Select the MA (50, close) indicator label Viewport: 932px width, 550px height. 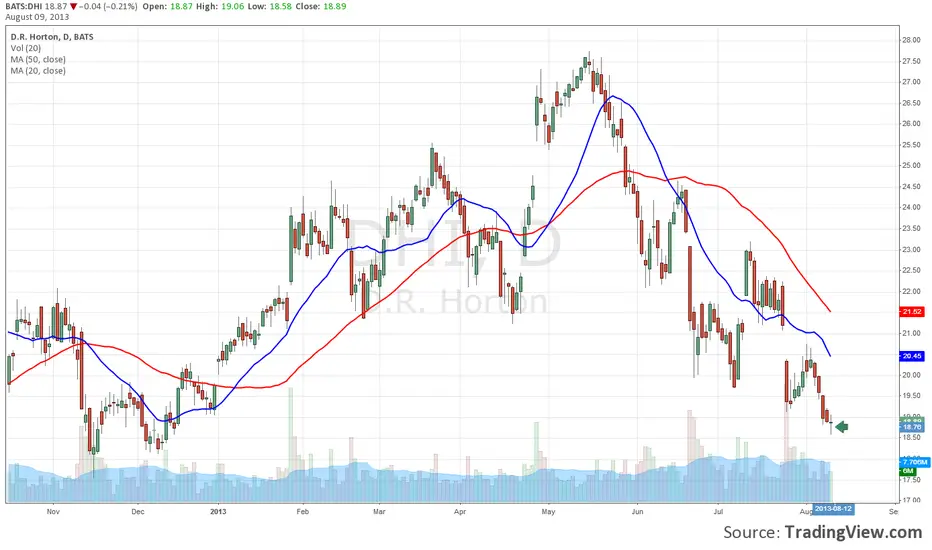click(38, 59)
